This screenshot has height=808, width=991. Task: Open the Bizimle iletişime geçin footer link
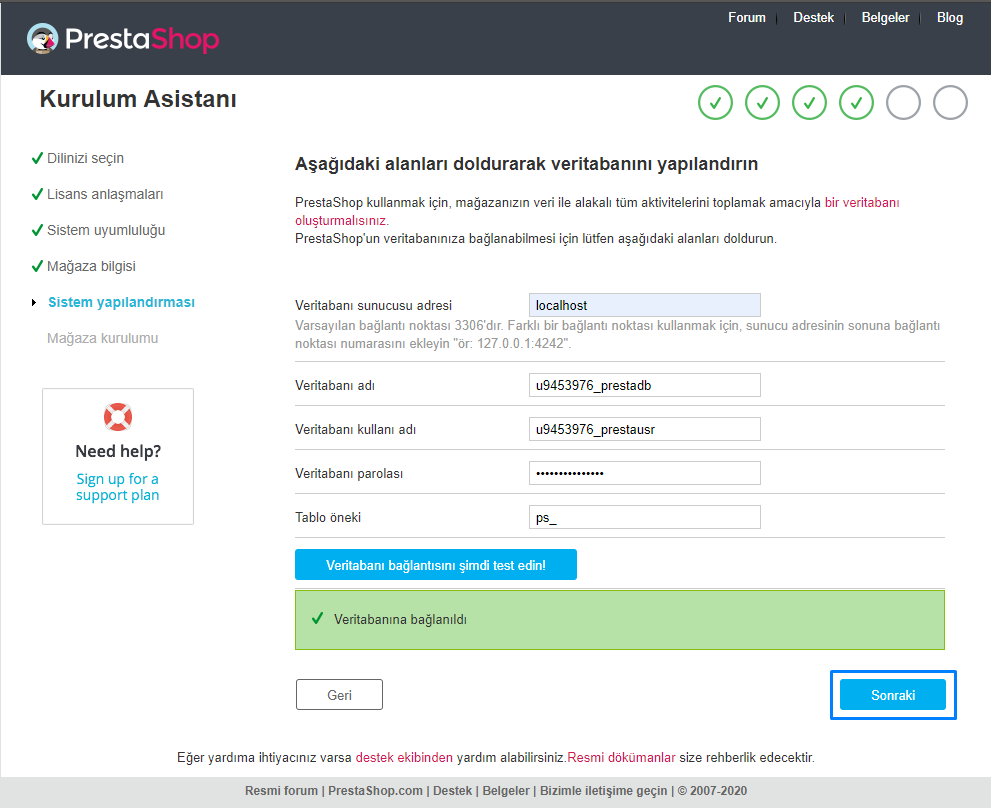coord(604,790)
